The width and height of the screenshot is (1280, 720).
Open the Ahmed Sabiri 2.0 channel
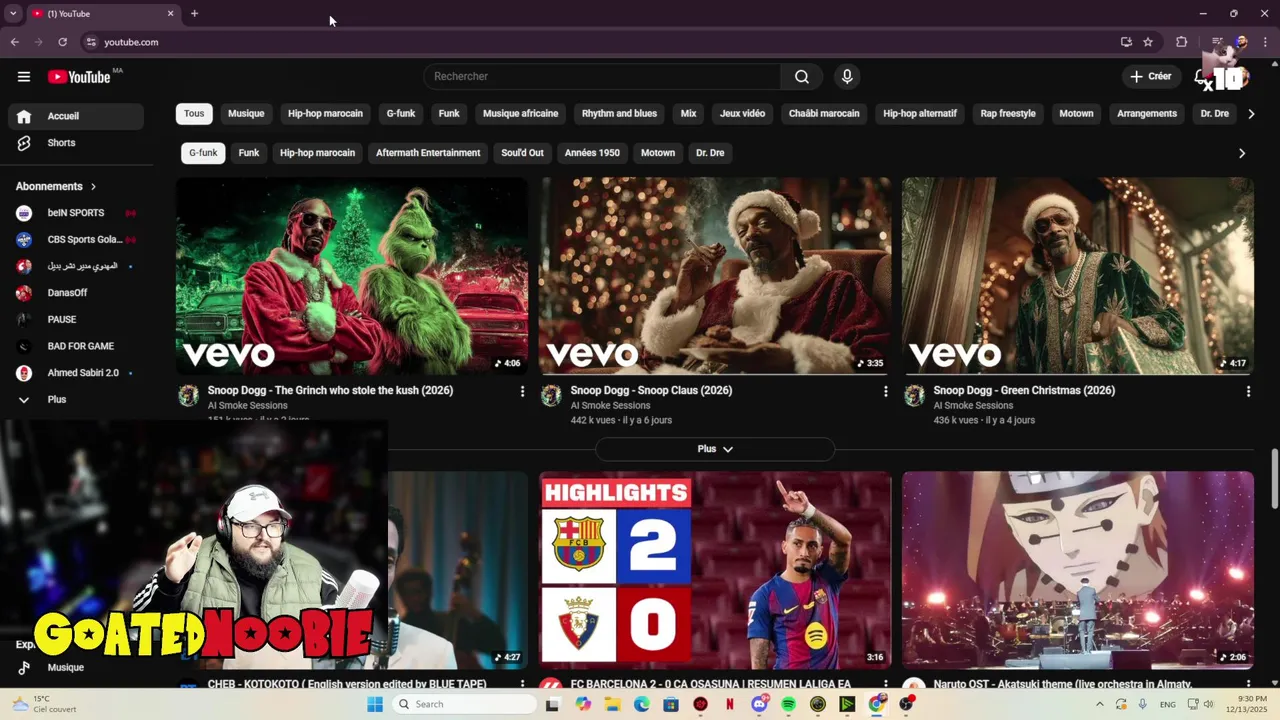[x=76, y=373]
